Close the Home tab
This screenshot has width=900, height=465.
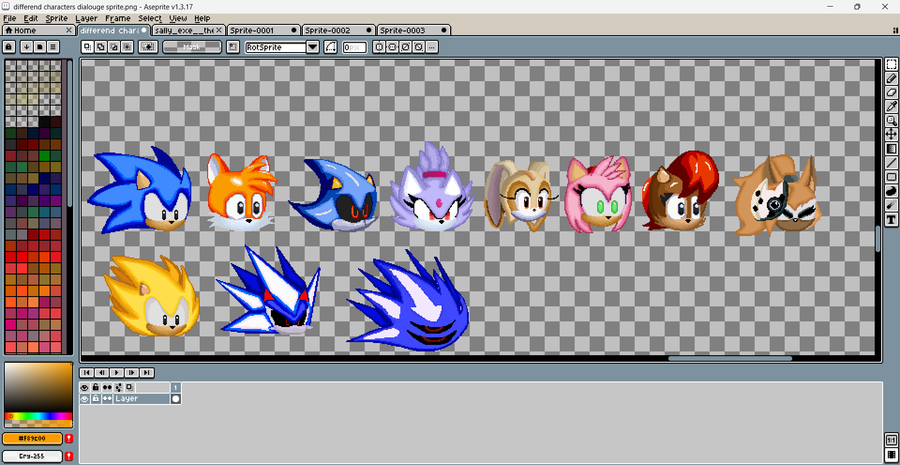pos(69,30)
